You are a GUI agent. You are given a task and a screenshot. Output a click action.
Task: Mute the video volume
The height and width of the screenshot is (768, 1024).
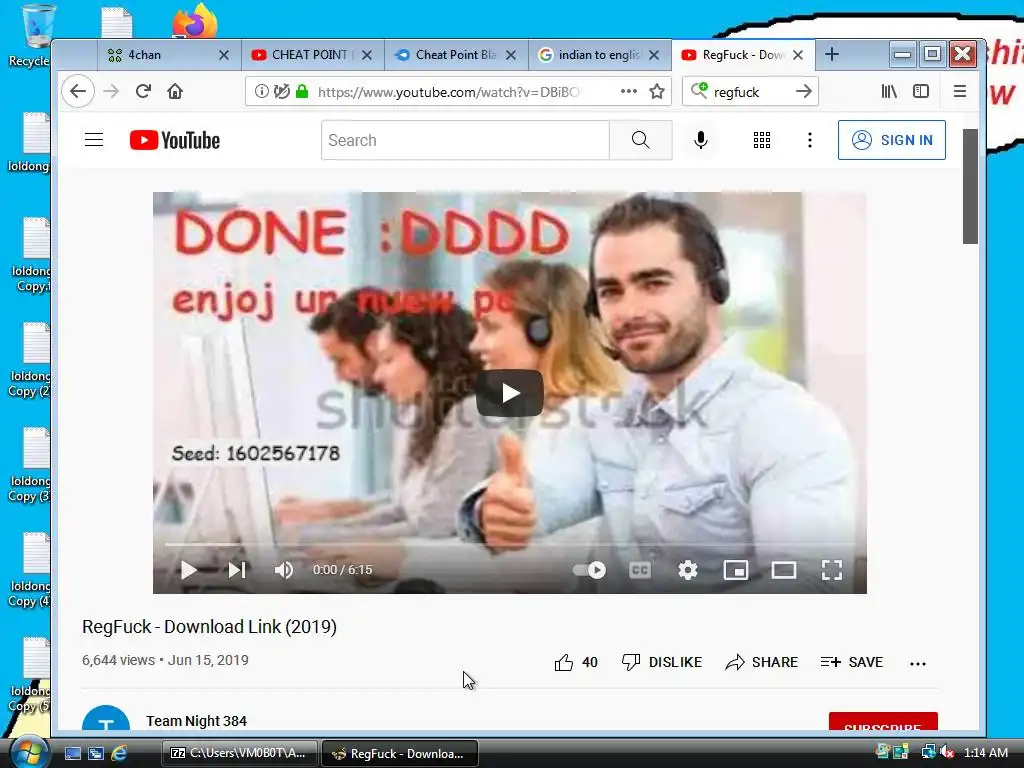point(283,570)
